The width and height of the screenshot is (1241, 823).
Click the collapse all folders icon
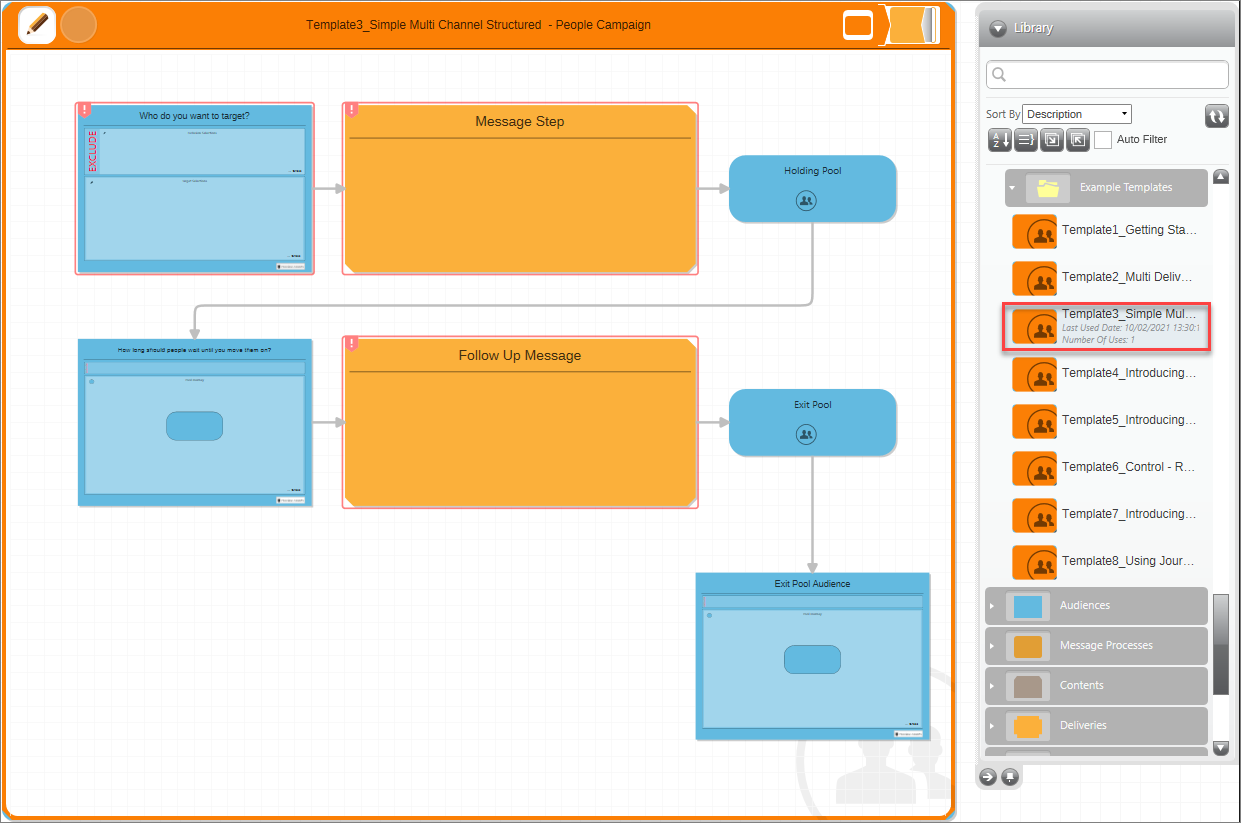pos(1077,140)
